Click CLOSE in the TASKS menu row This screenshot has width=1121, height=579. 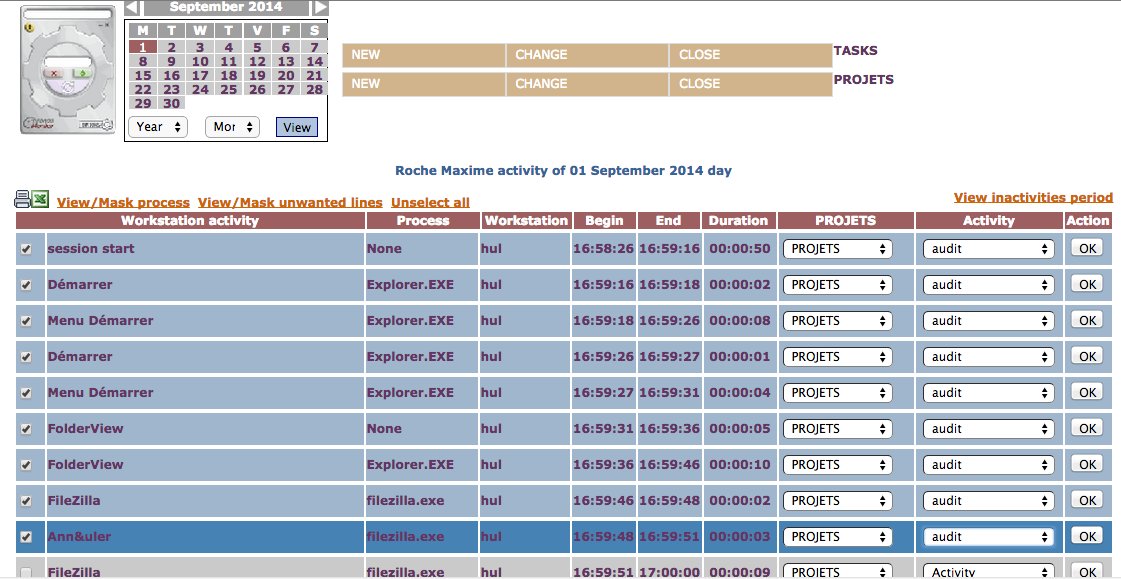coord(751,55)
